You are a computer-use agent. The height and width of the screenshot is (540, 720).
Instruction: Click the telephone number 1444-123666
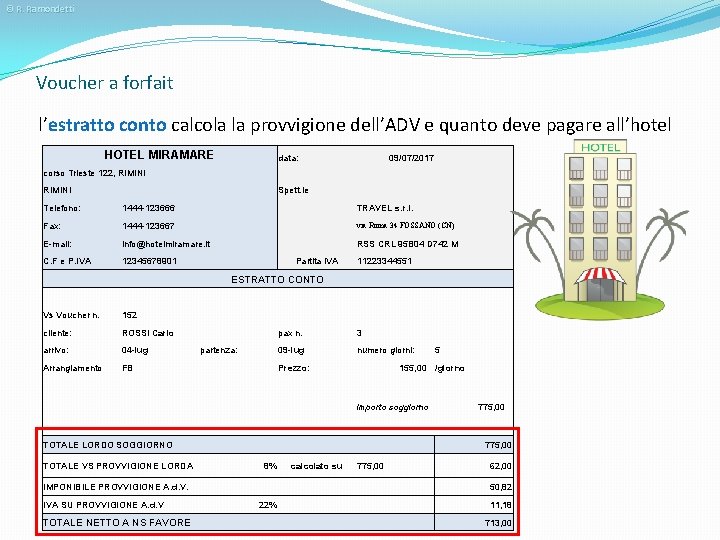pos(148,208)
